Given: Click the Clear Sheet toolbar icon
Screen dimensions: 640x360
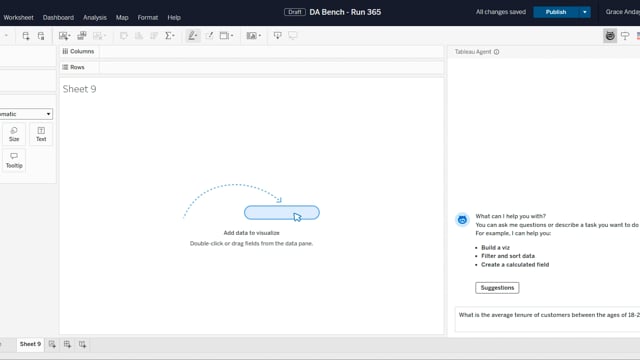Looking at the screenshot, I should tap(99, 36).
